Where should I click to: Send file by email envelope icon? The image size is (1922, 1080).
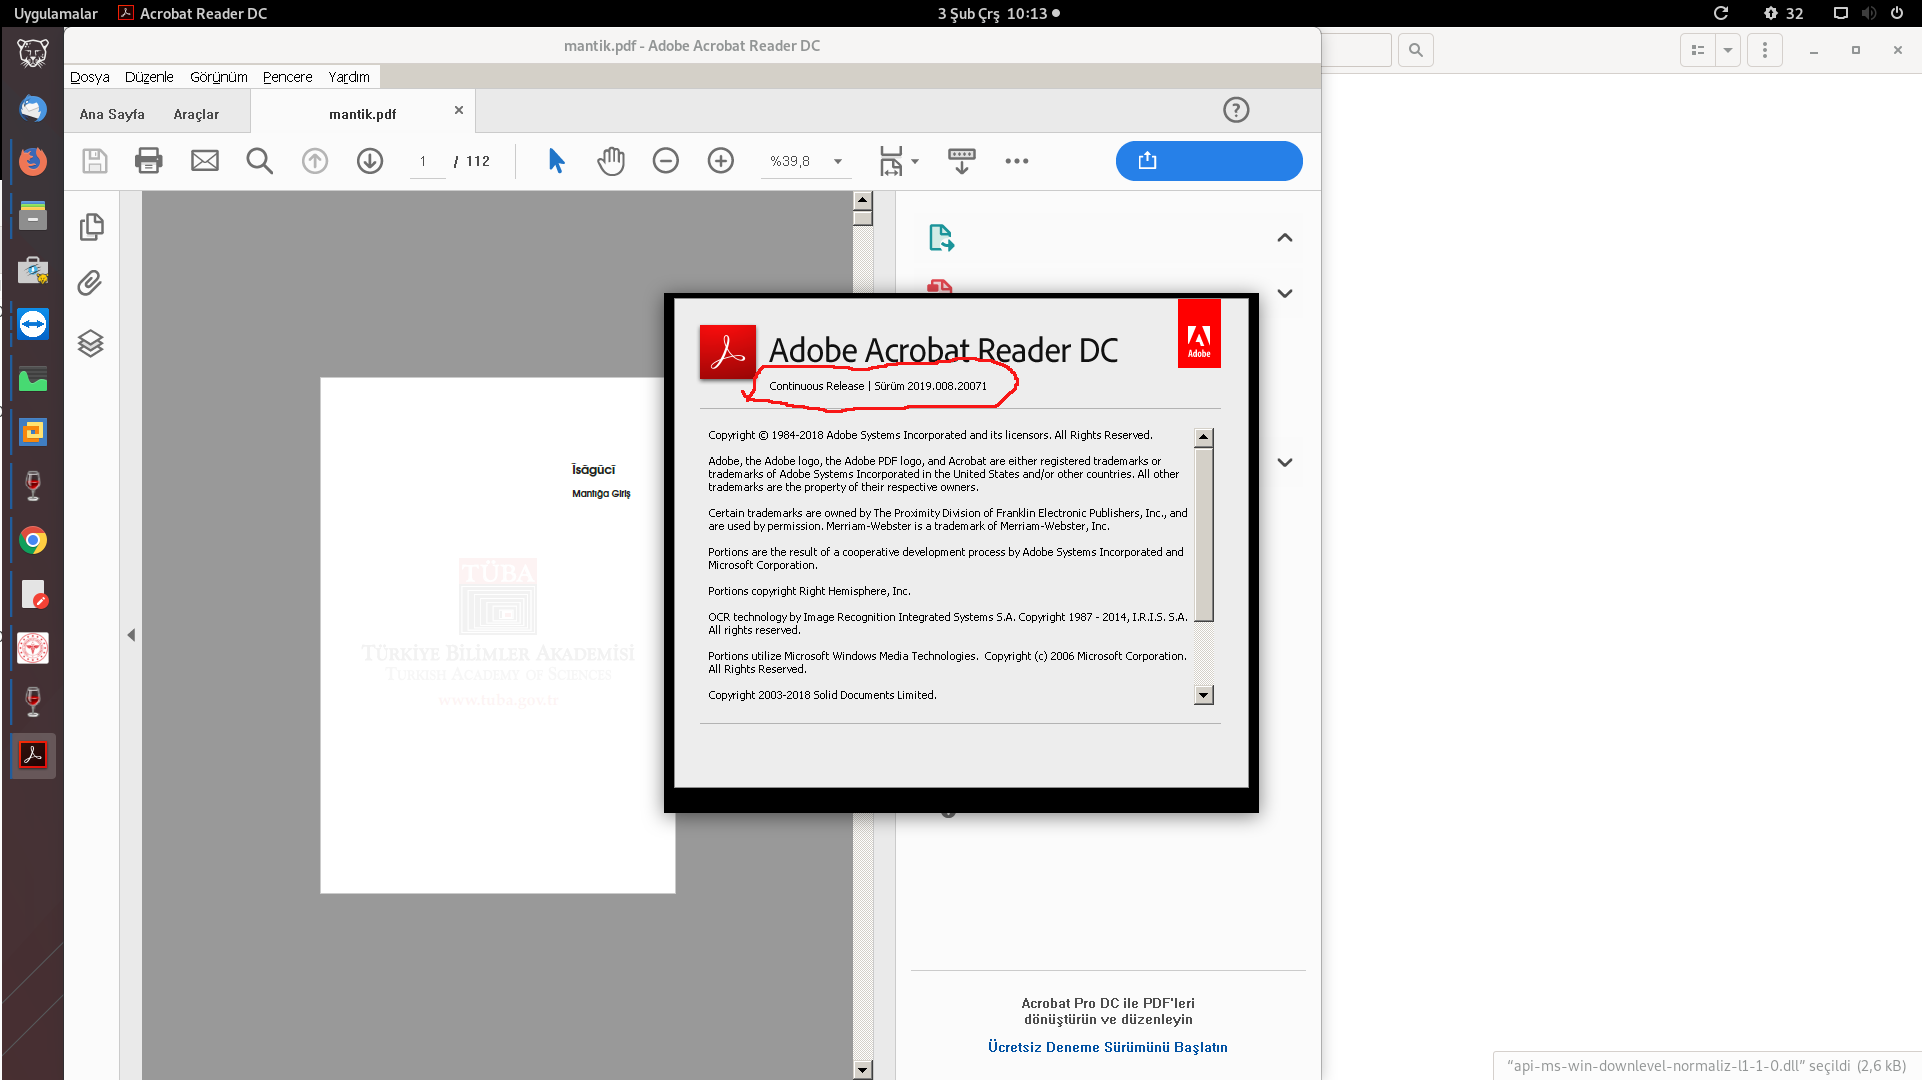205,161
